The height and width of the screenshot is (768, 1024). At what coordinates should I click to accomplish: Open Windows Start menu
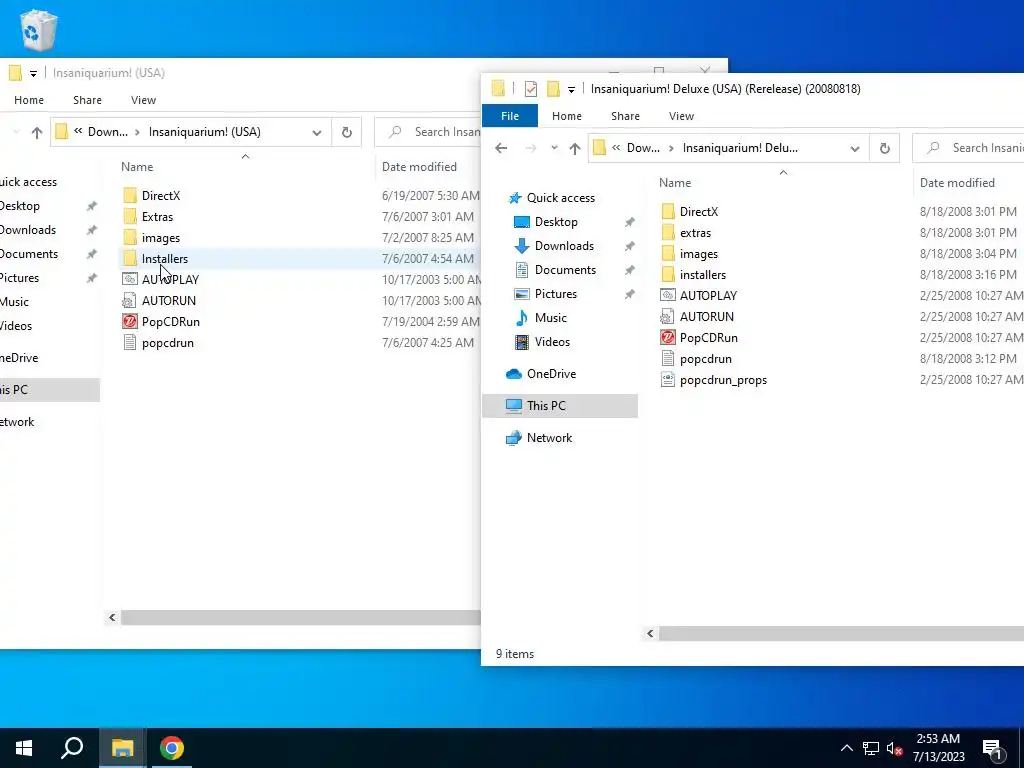point(24,748)
